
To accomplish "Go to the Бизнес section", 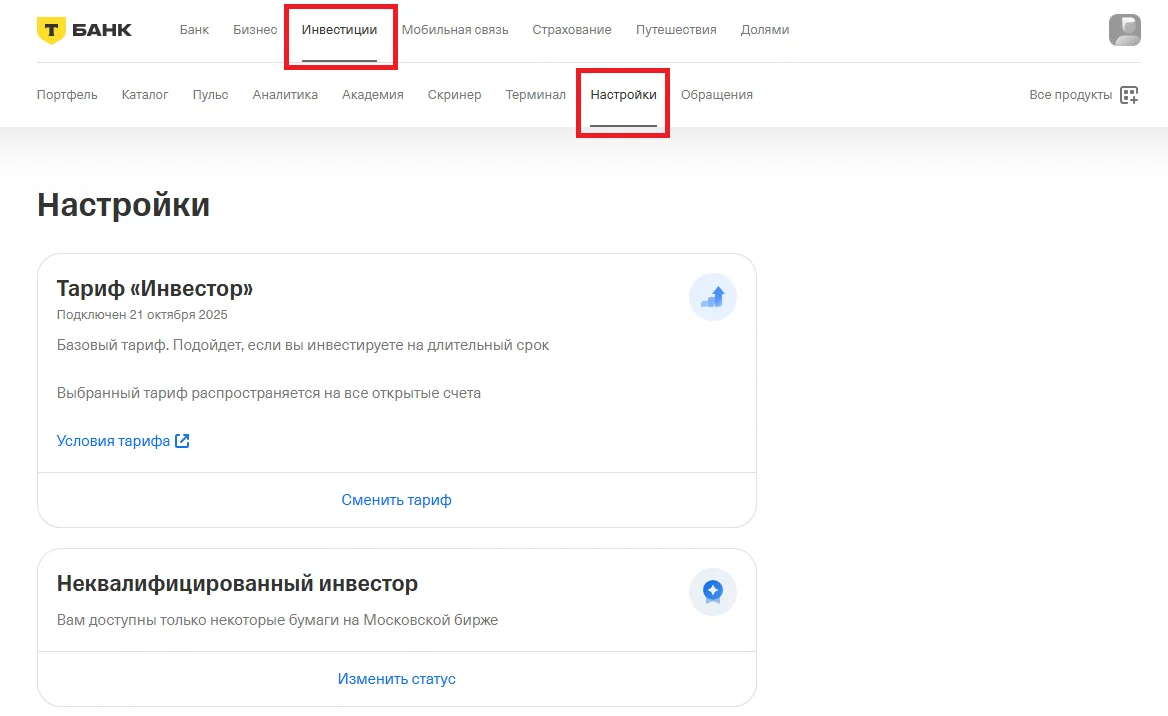I will (255, 30).
